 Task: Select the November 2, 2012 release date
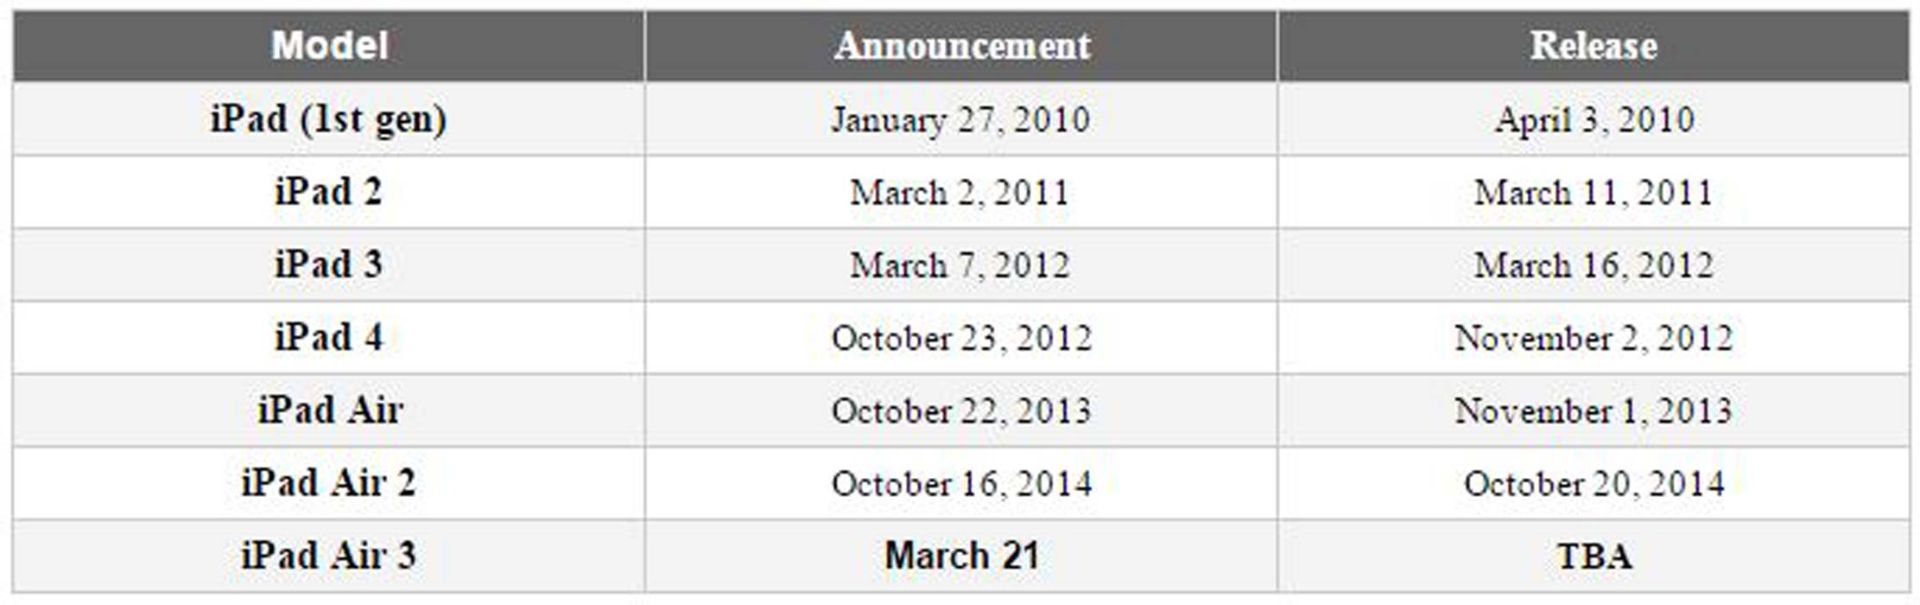click(x=1593, y=338)
